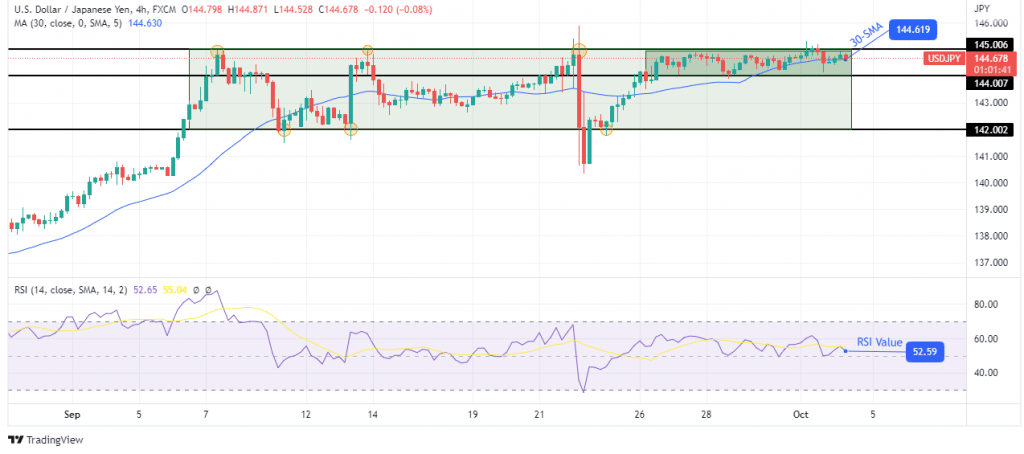Screen dimensions: 1024x454
Task: Click the 137.000 price axis tick
Action: point(989,263)
